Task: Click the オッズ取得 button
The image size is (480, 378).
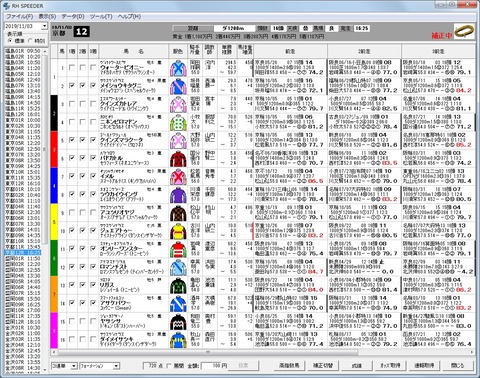Action: 390,365
